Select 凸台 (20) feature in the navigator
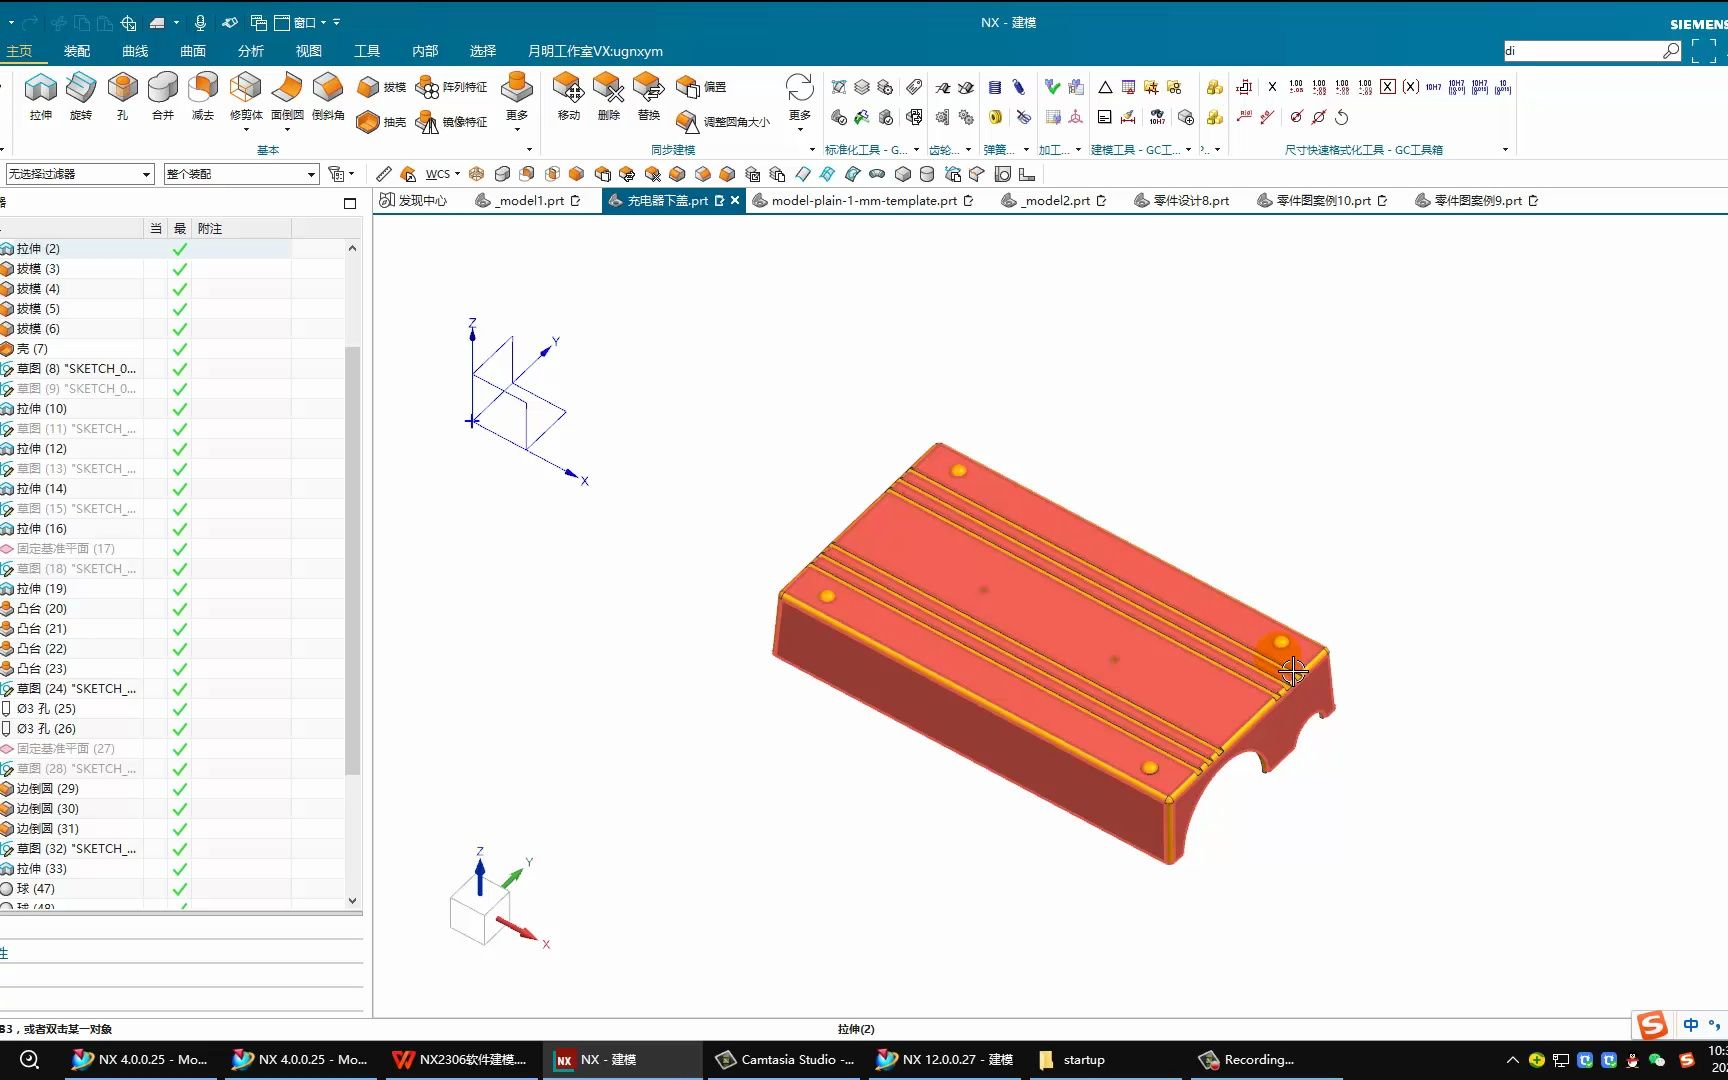 [x=41, y=609]
